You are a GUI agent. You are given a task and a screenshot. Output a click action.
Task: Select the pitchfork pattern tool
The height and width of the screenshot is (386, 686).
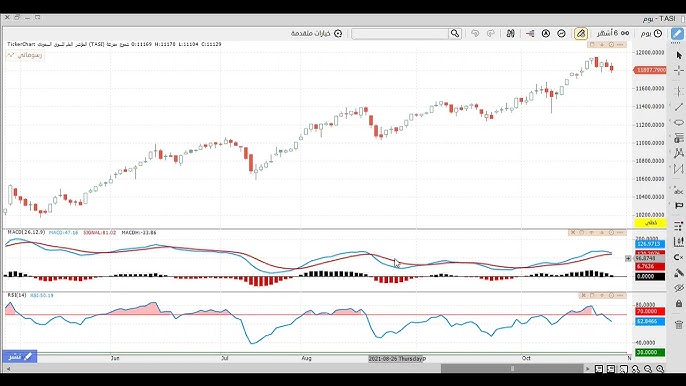tap(679, 153)
